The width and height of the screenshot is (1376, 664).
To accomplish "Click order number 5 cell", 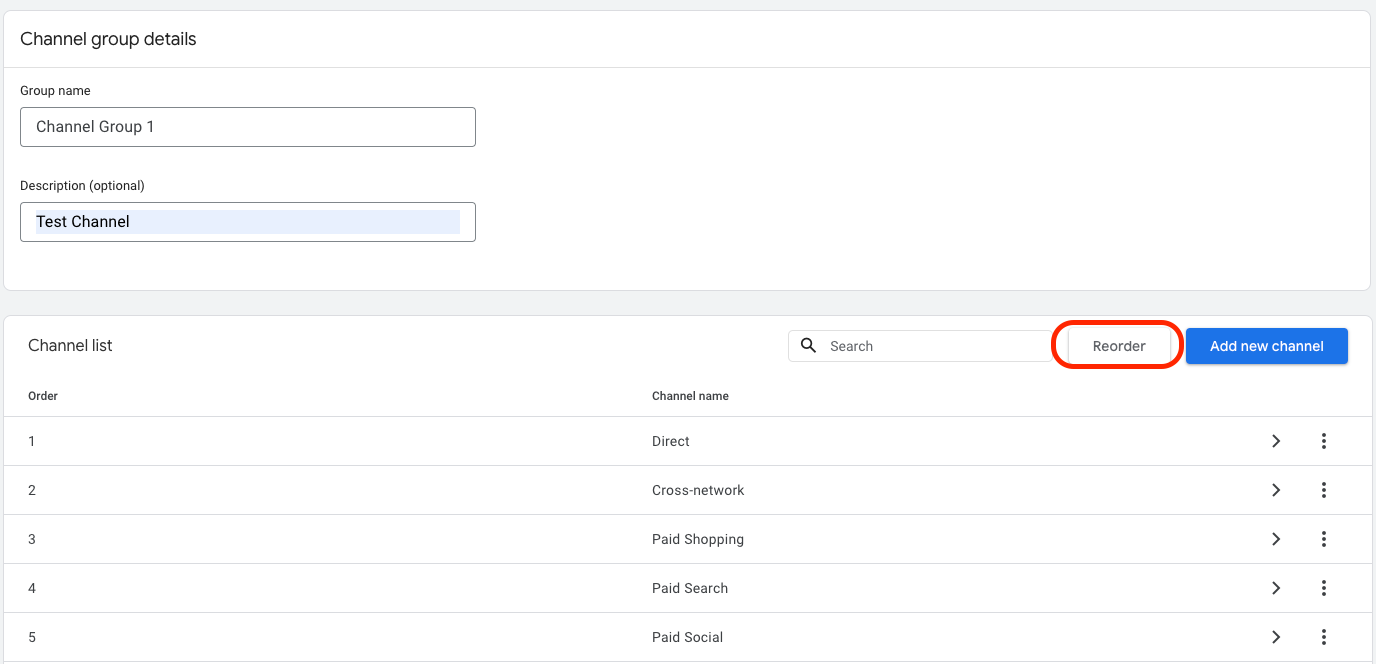I will (x=32, y=637).
